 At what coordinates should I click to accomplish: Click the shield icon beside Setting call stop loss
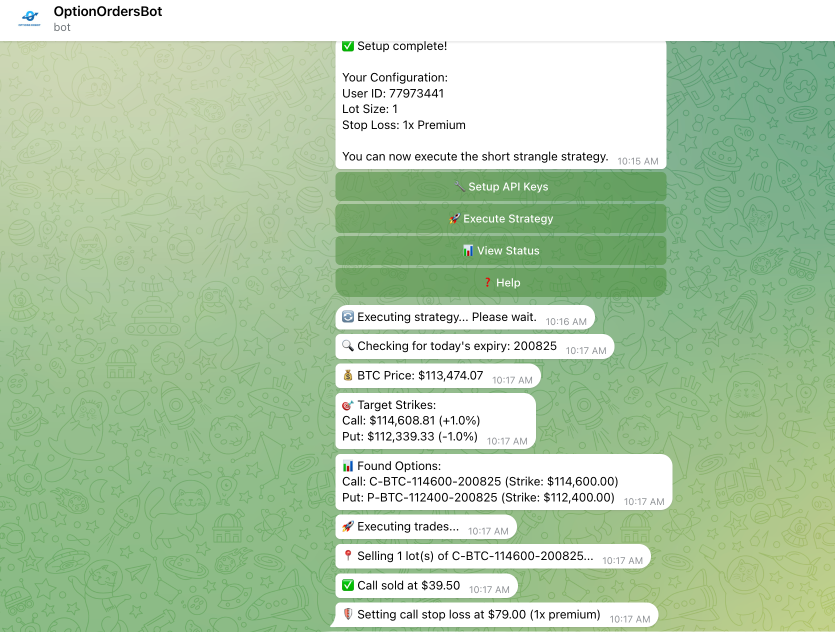(348, 614)
